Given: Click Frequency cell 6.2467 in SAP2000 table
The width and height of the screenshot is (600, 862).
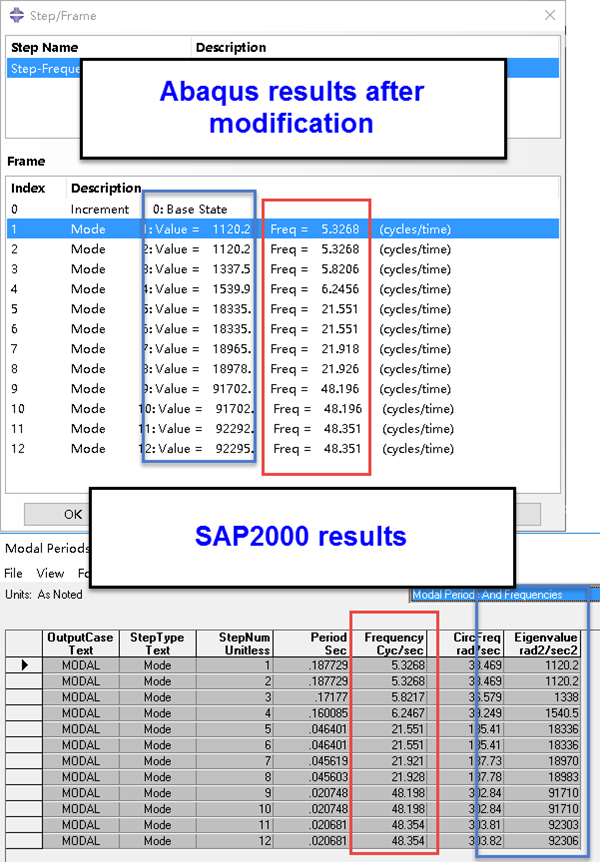Looking at the screenshot, I should 388,713.
